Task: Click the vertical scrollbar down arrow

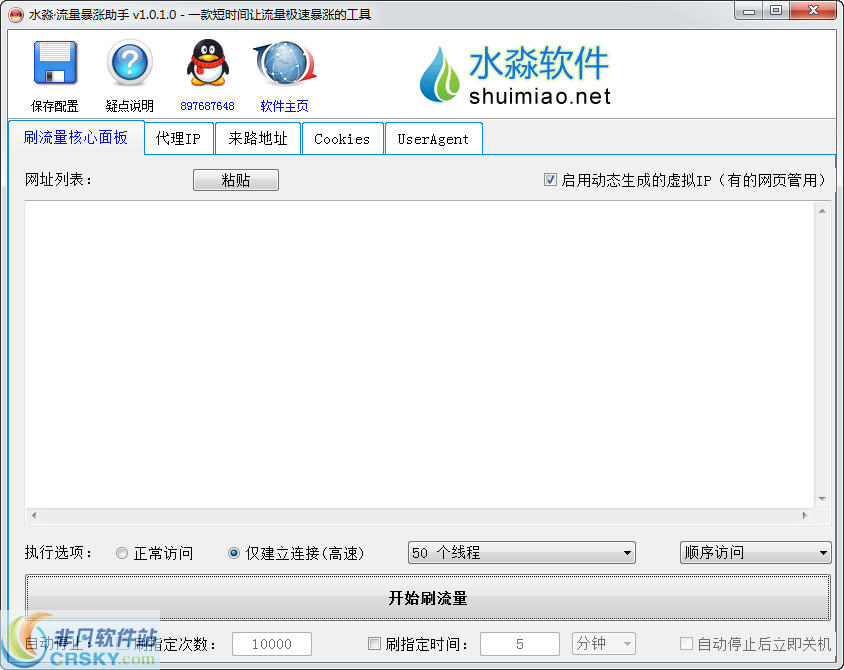Action: pos(822,498)
